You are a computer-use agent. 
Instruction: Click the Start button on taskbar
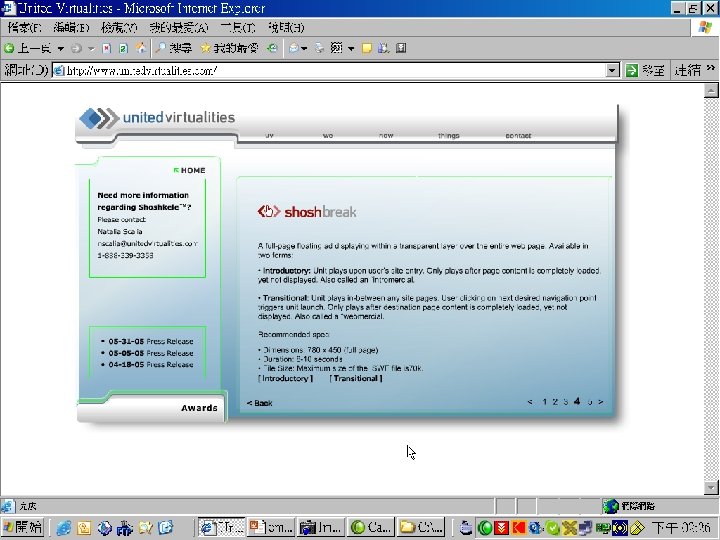(x=23, y=527)
